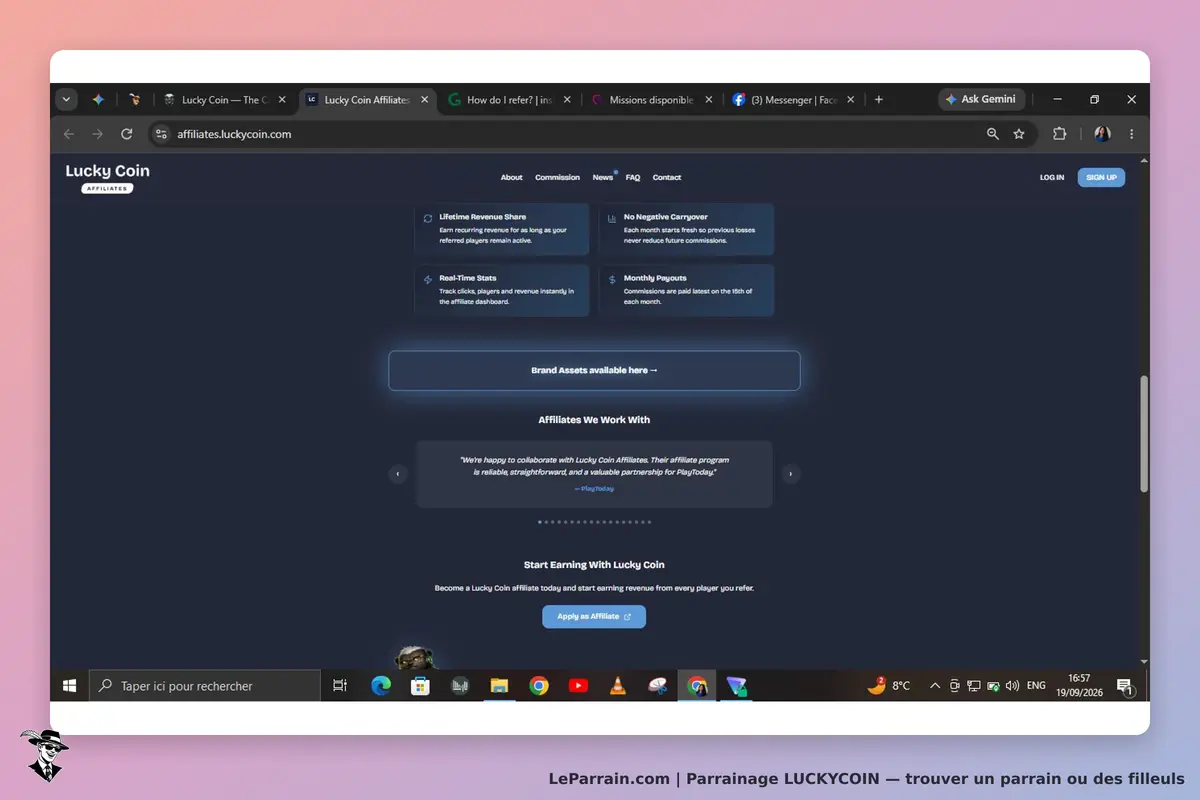Launch YouTube from the taskbar
The image size is (1200, 800).
(578, 686)
